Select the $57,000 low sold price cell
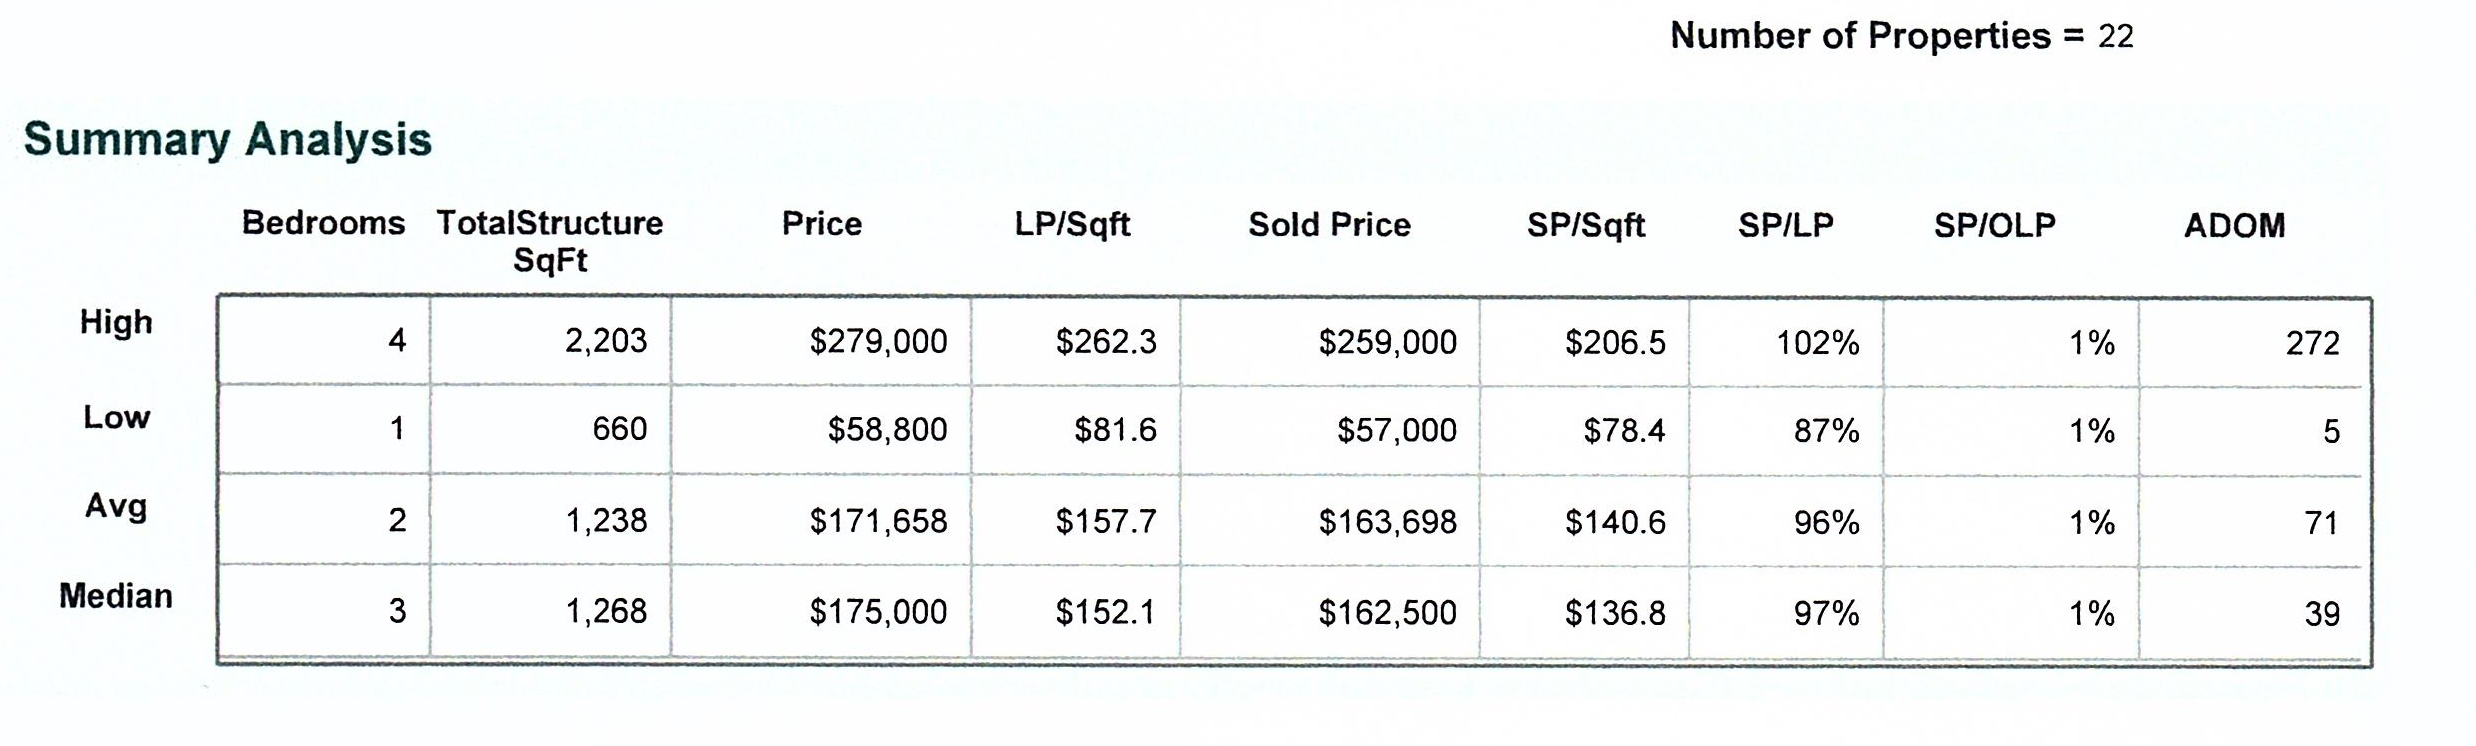The image size is (2476, 746). pos(1396,431)
